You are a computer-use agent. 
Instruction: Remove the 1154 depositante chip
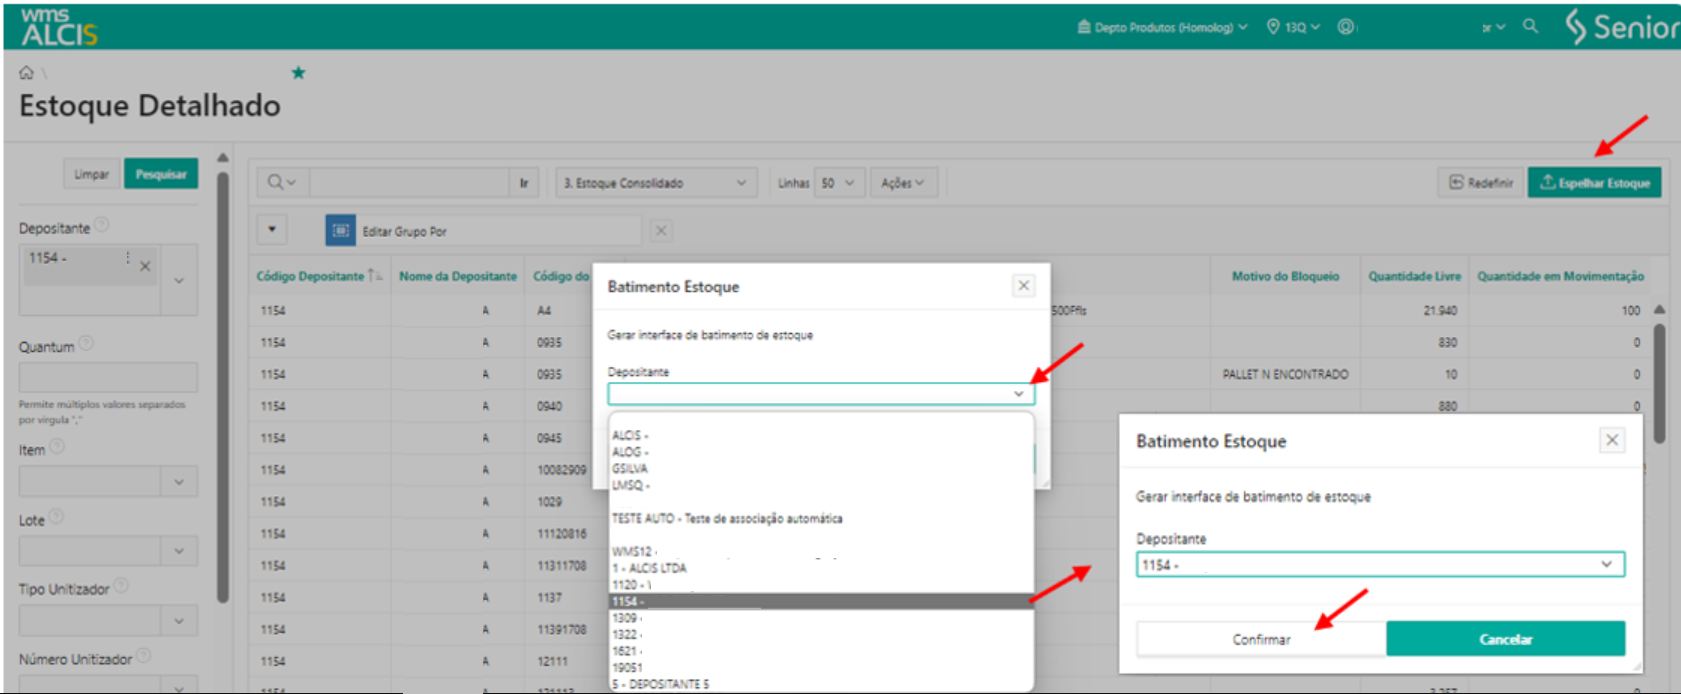pos(145,266)
